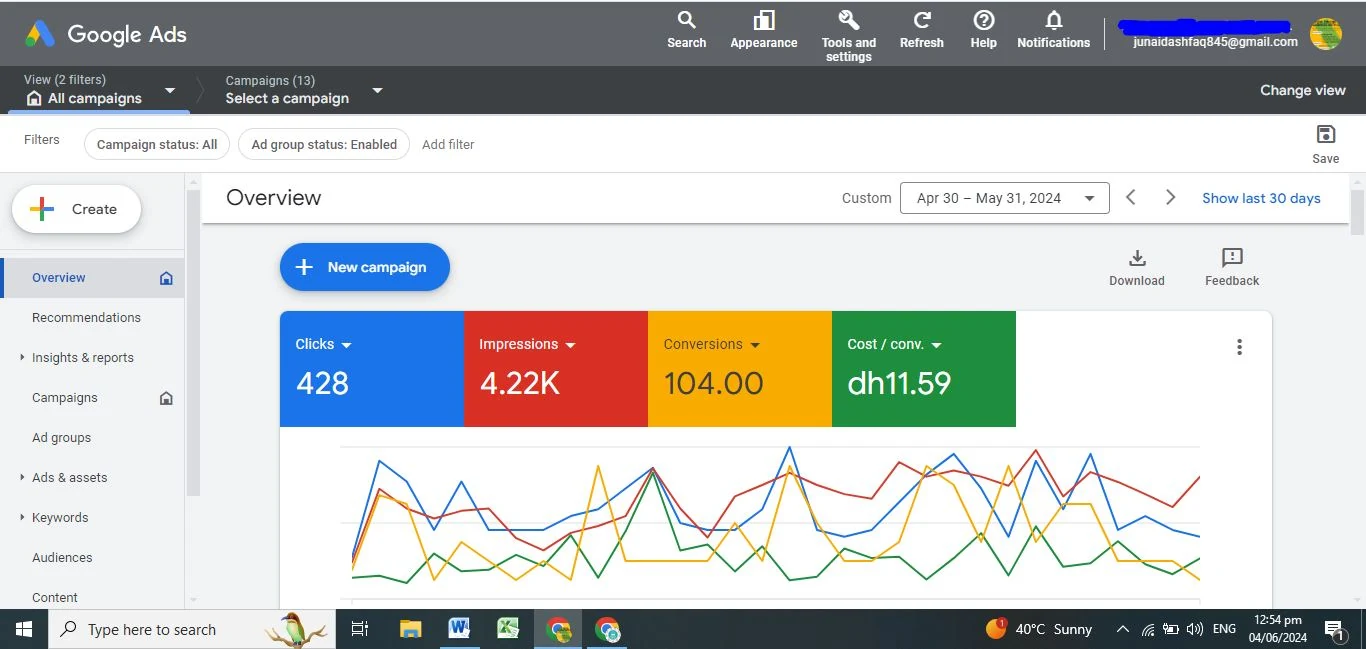Show hidden system tray icons

tap(1122, 629)
